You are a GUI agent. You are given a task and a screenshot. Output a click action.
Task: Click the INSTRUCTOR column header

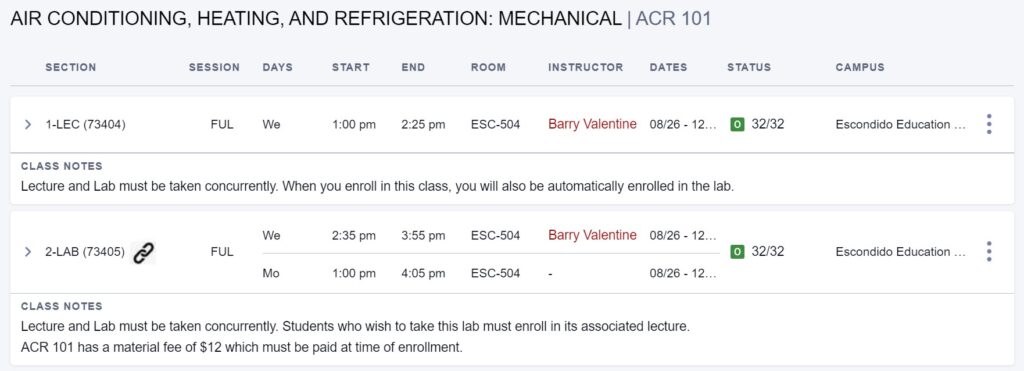(x=586, y=67)
